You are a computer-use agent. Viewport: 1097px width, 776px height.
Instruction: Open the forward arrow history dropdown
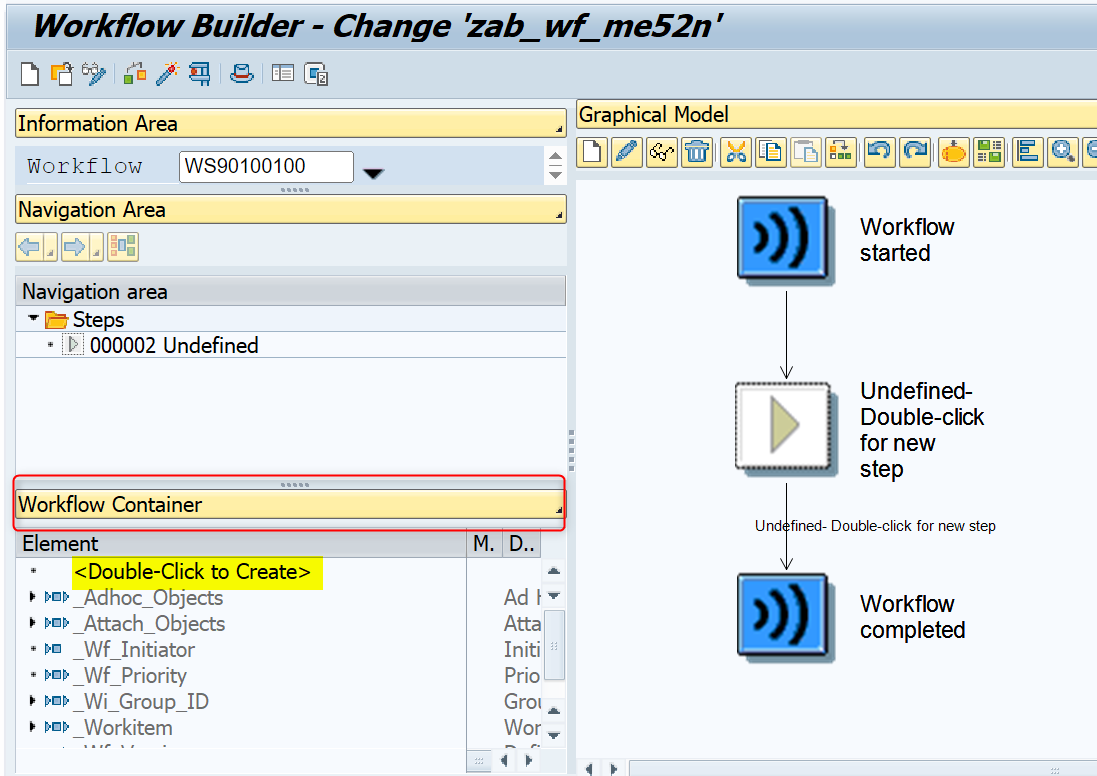pyautogui.click(x=97, y=247)
